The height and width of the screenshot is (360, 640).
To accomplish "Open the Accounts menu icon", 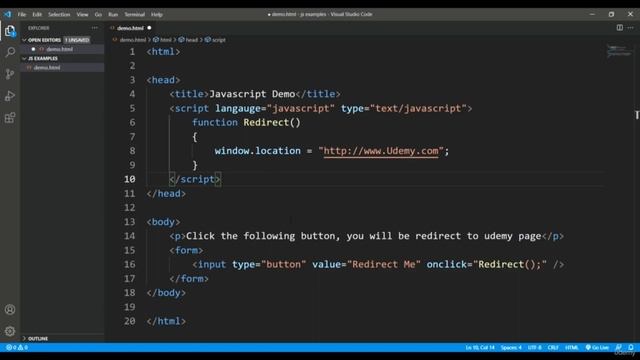I will coord(10,309).
